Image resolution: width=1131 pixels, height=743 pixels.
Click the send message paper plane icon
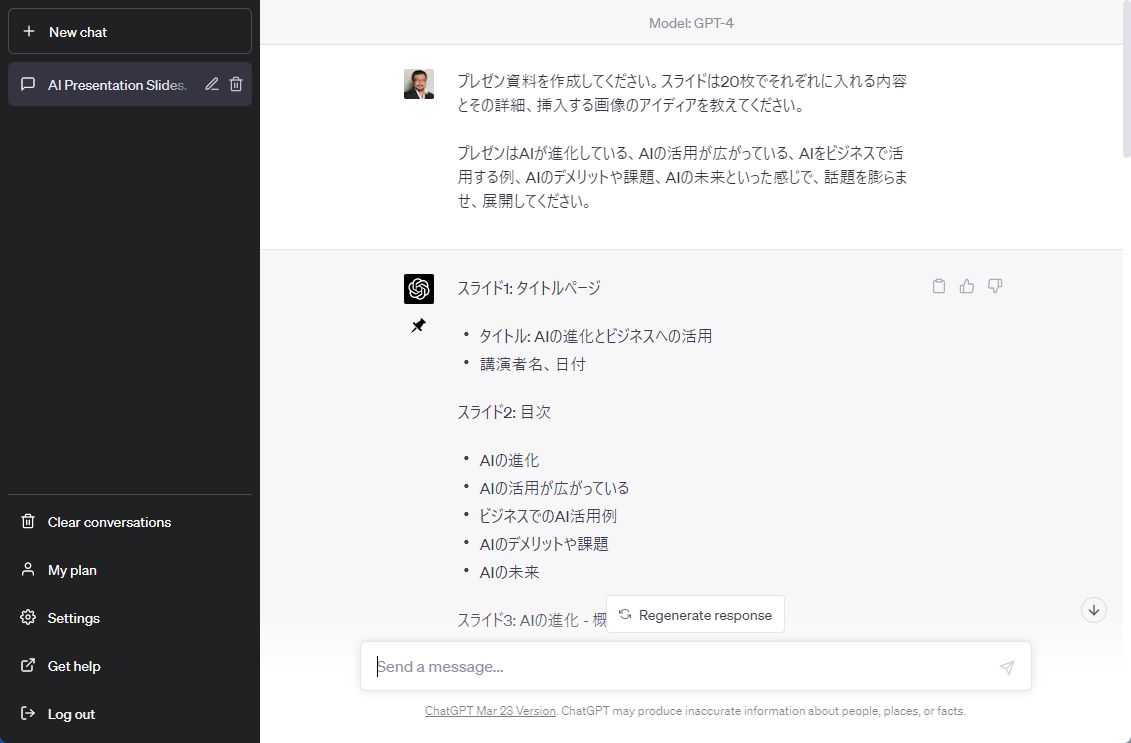(x=1006, y=667)
